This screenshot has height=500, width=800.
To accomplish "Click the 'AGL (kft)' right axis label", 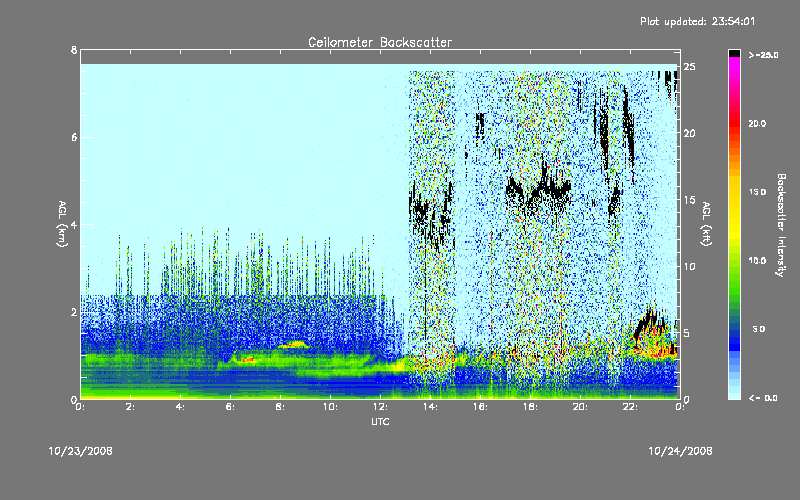I will [707, 224].
